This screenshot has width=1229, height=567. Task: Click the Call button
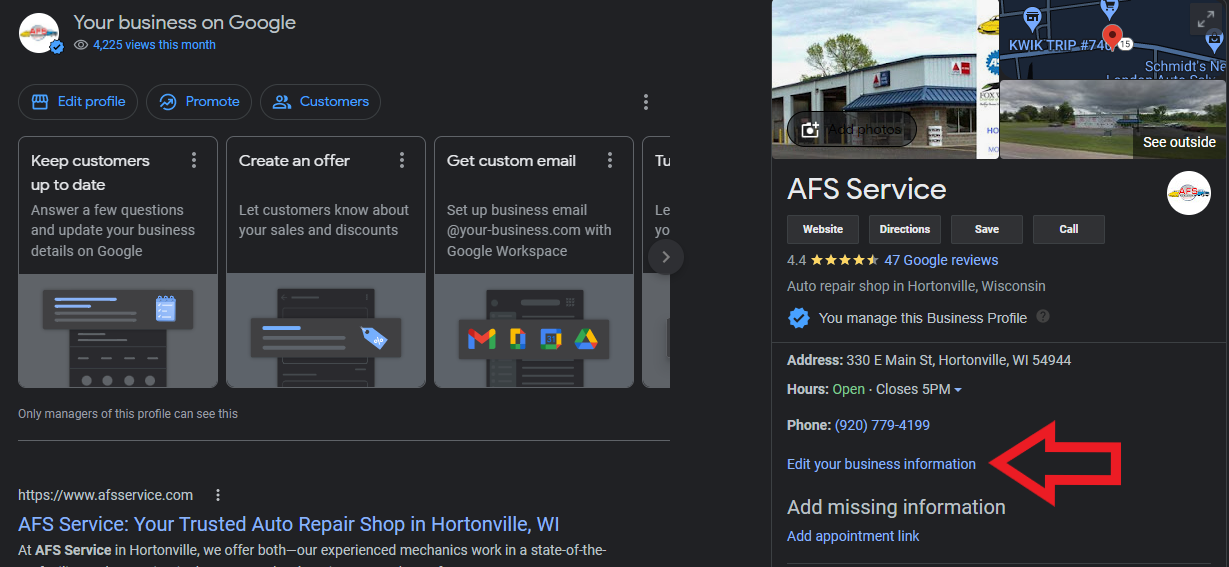(x=1069, y=229)
